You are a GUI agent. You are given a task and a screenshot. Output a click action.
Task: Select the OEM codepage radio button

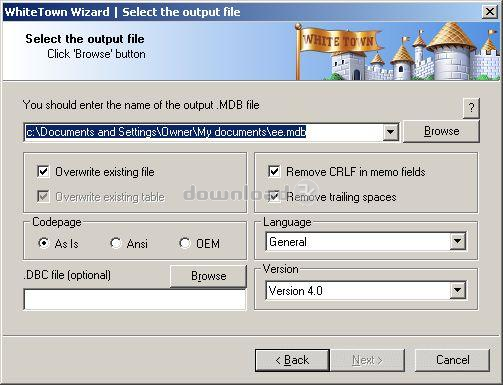185,243
